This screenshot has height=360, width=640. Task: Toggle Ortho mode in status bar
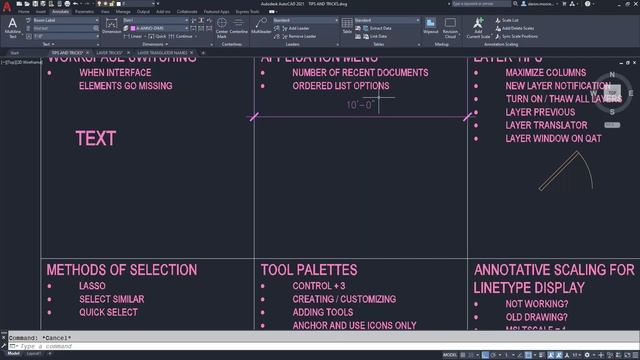pos(485,355)
